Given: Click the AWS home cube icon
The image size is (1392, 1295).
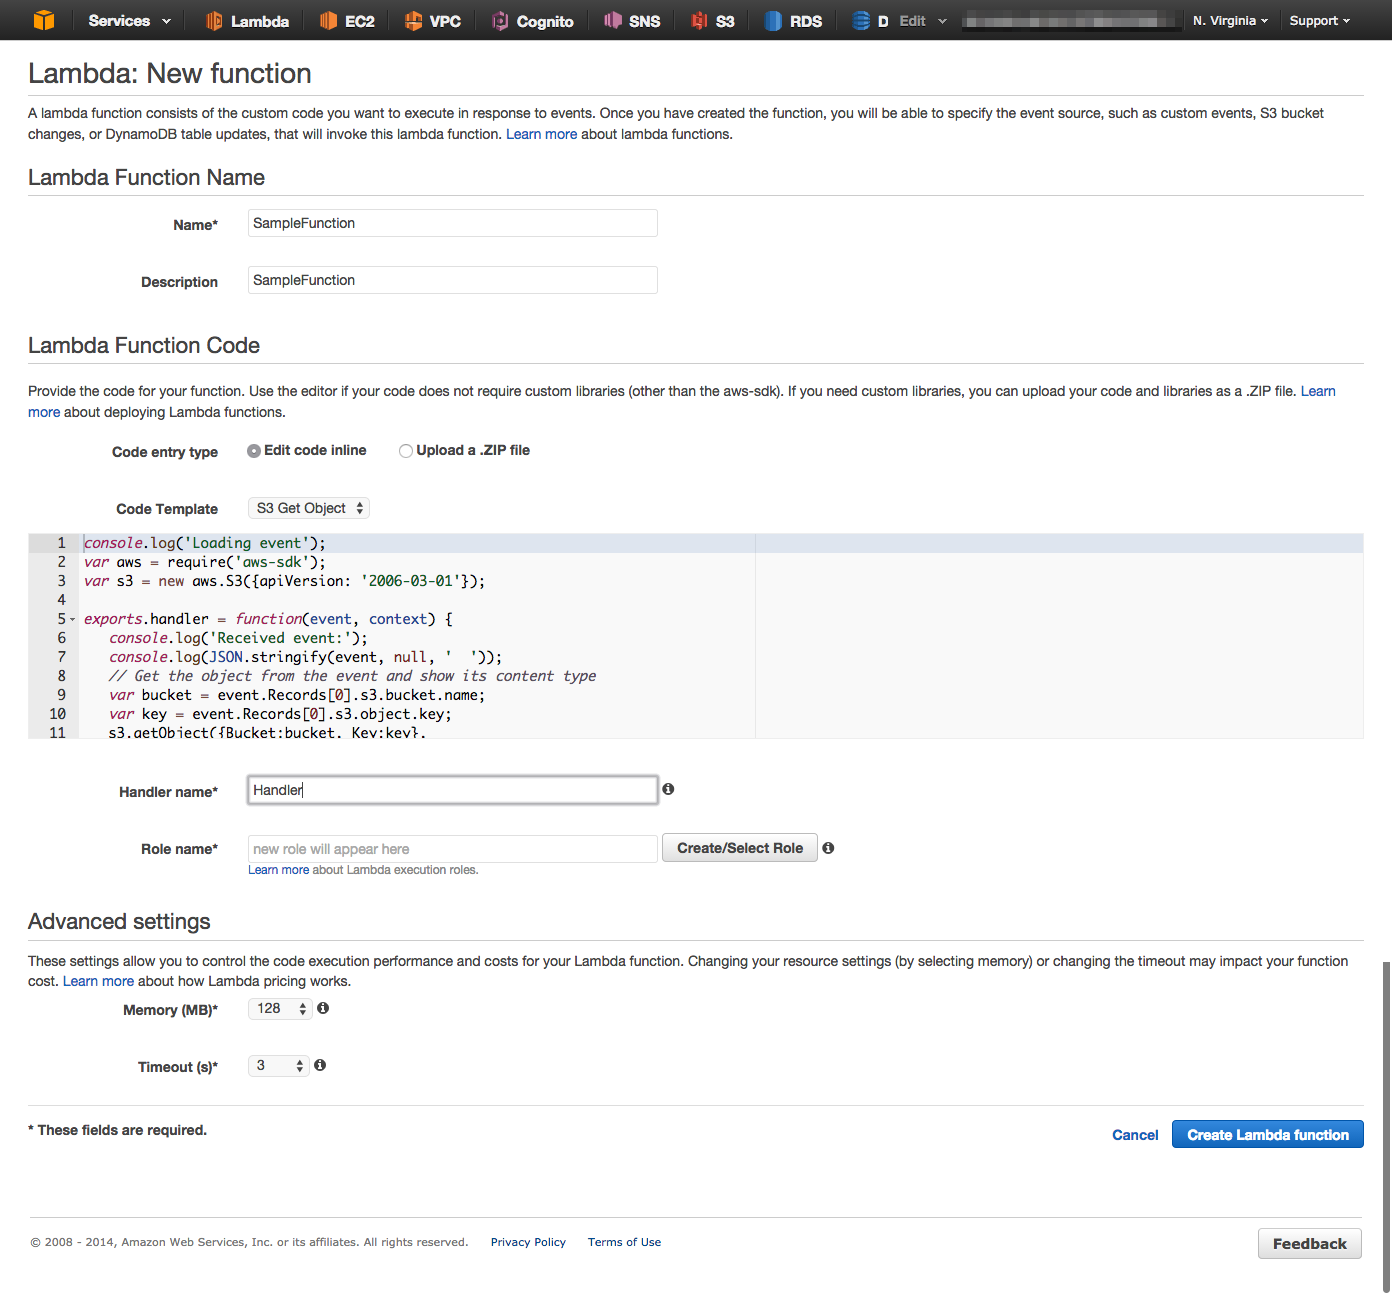Looking at the screenshot, I should pyautogui.click(x=42, y=20).
